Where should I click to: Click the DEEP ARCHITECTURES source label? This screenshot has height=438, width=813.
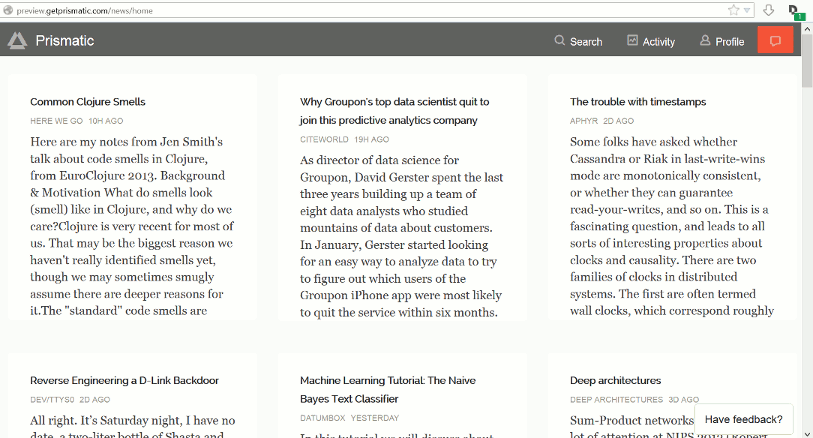(616, 400)
